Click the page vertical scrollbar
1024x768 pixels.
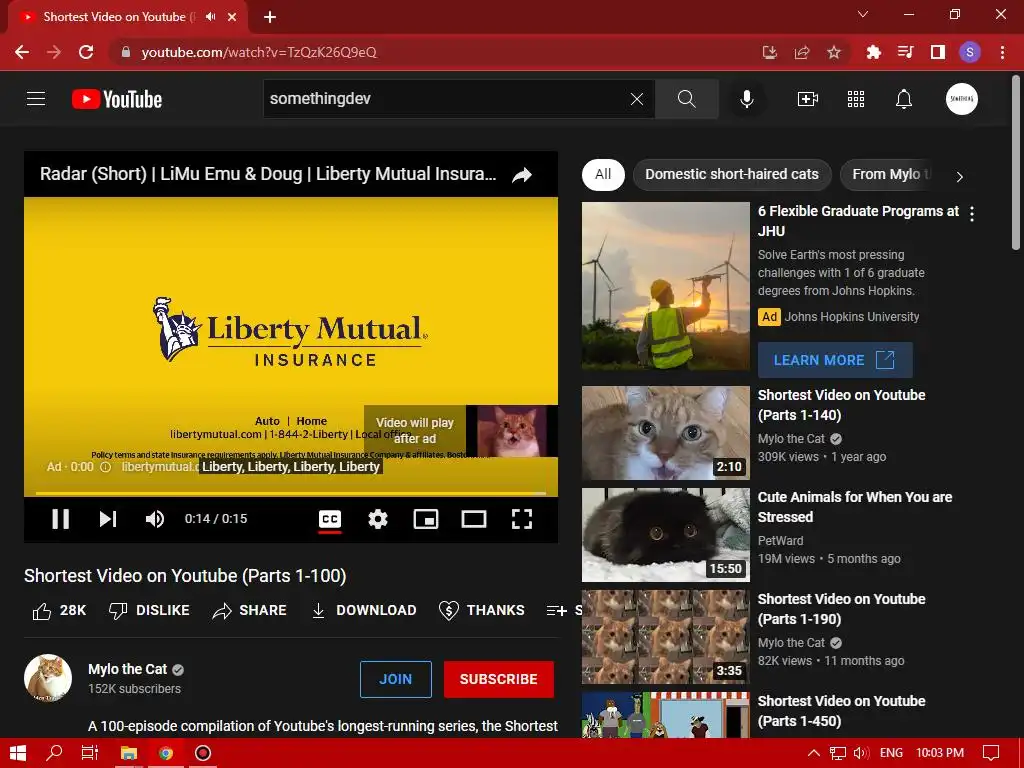tap(1016, 163)
